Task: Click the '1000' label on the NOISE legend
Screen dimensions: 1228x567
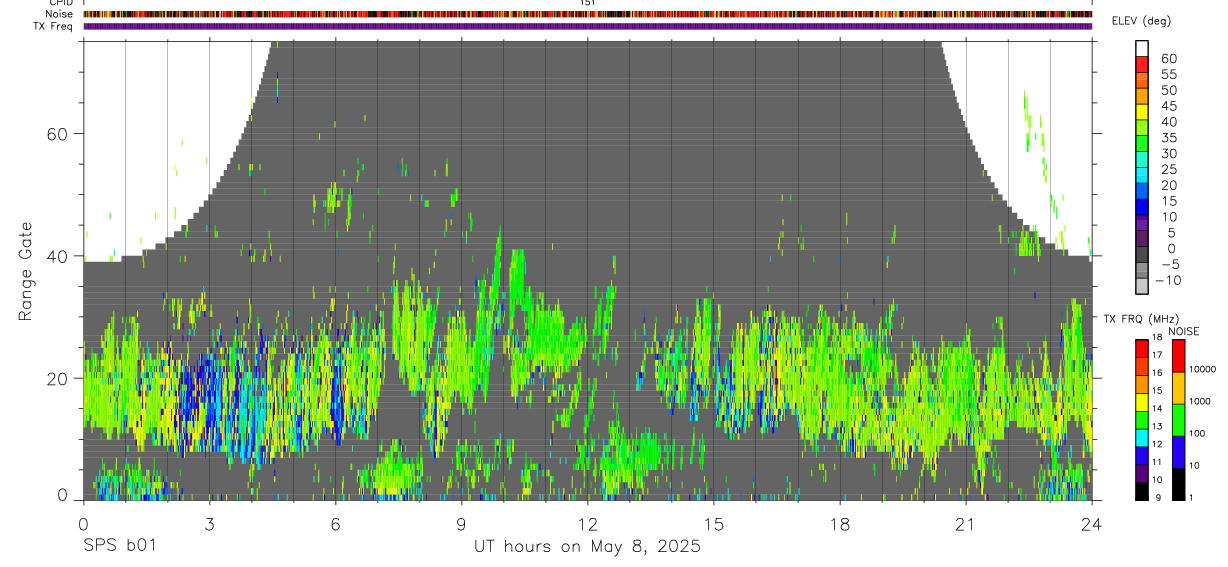Action: point(1200,401)
